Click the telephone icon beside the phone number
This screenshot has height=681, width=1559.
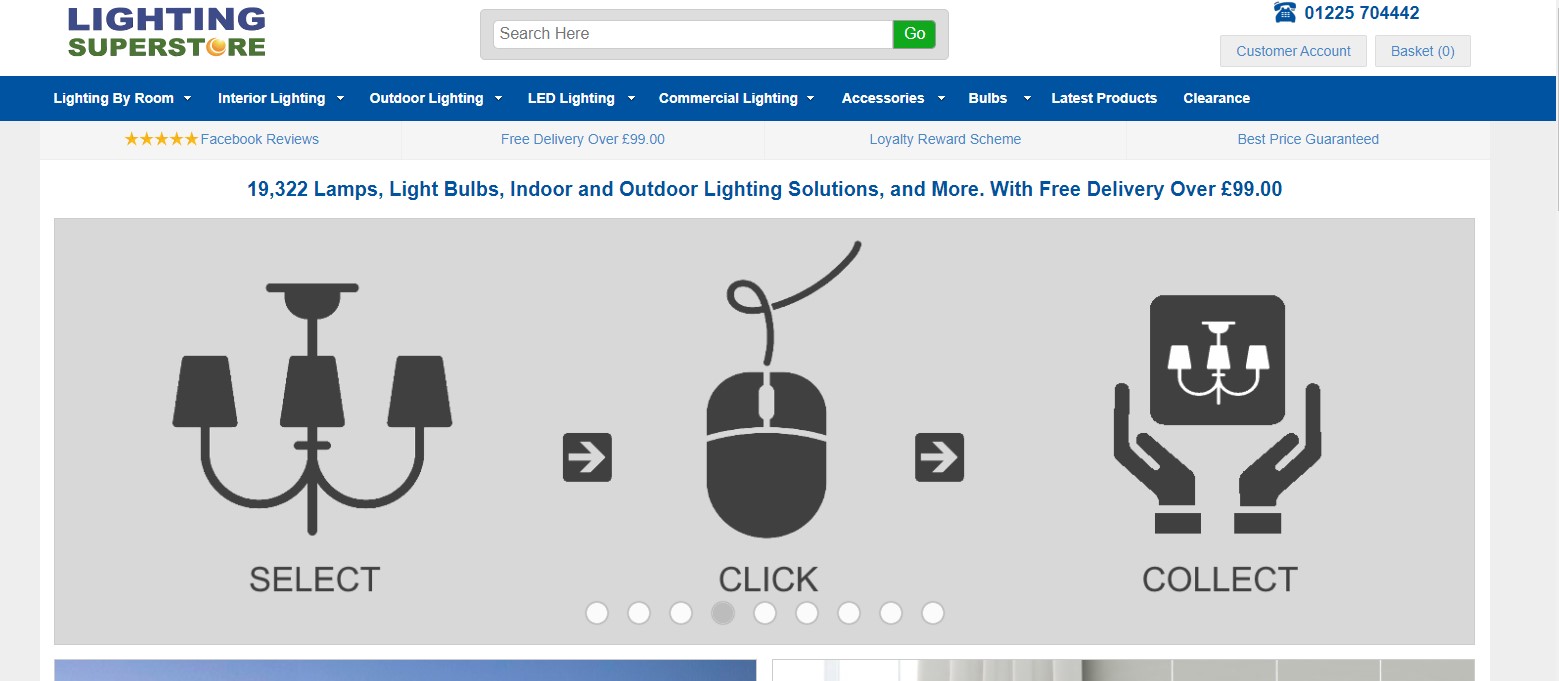[1285, 13]
